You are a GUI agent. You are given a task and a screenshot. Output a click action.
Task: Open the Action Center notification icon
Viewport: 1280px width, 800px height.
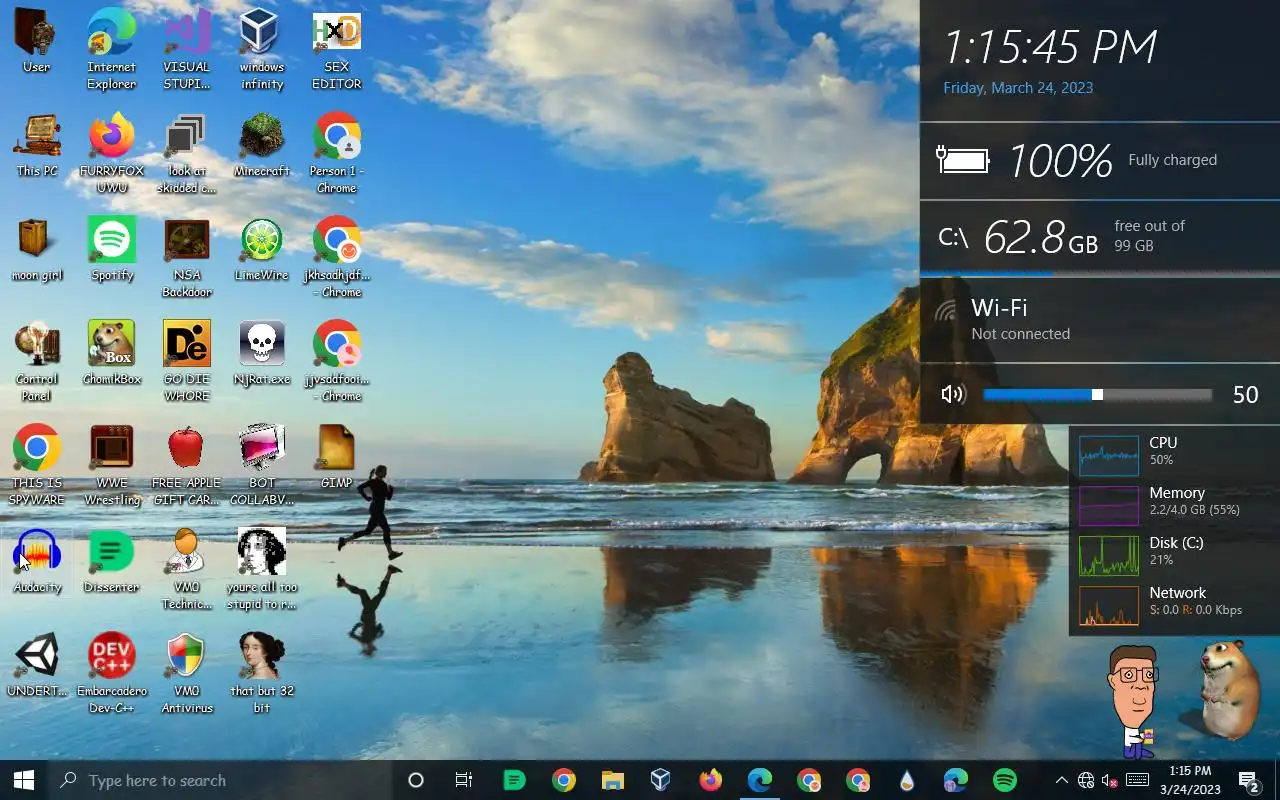(x=1249, y=780)
